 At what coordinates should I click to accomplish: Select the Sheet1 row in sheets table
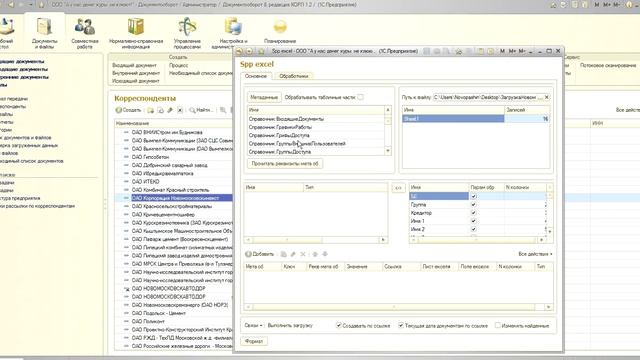click(476, 119)
